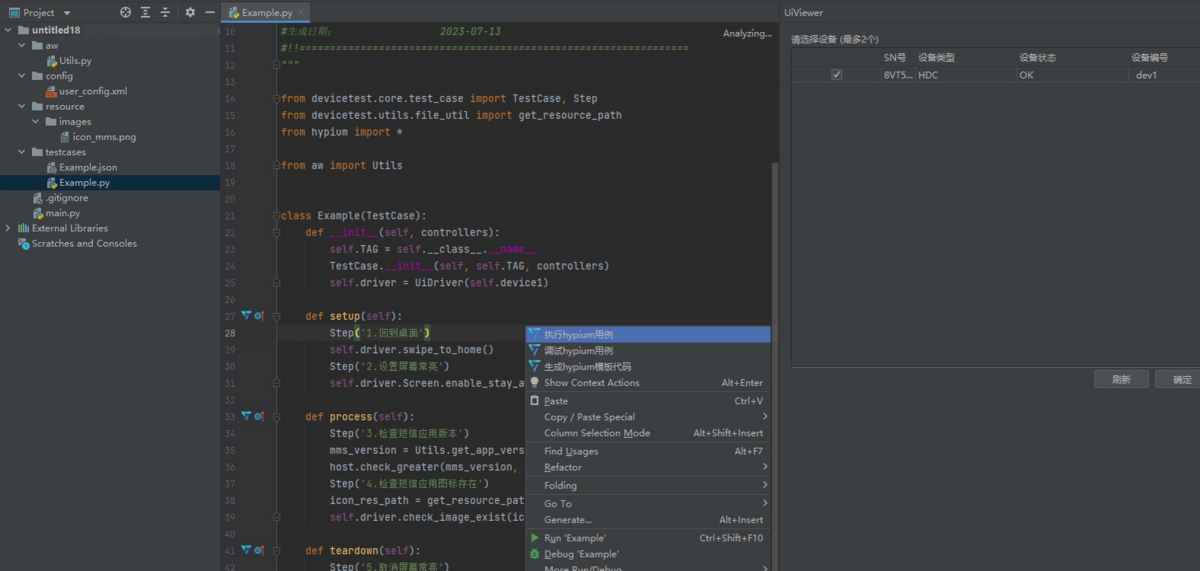The image size is (1200, 571).
Task: Close the Example.py editor tab
Action: 300,13
